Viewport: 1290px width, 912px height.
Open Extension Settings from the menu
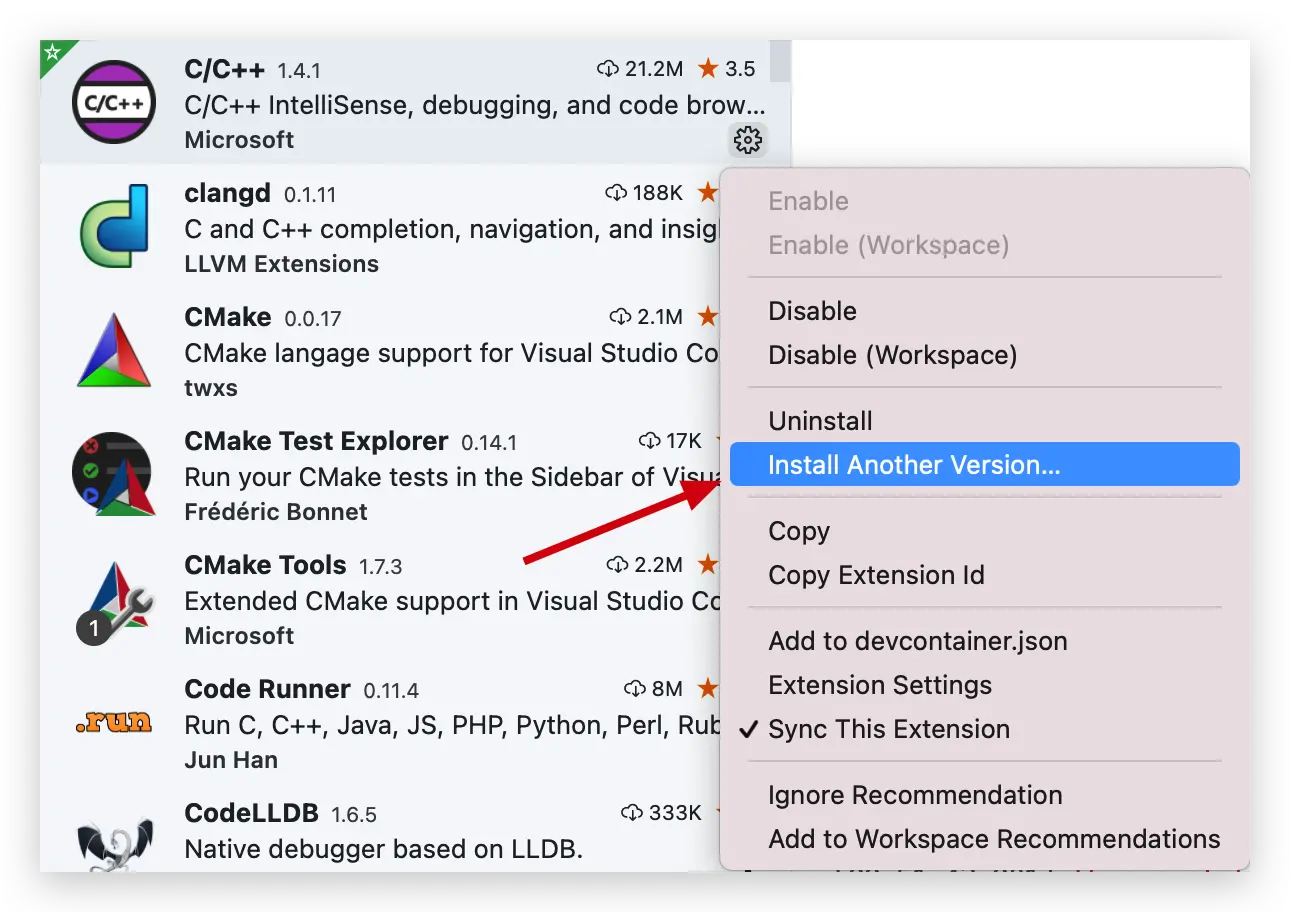click(x=880, y=685)
